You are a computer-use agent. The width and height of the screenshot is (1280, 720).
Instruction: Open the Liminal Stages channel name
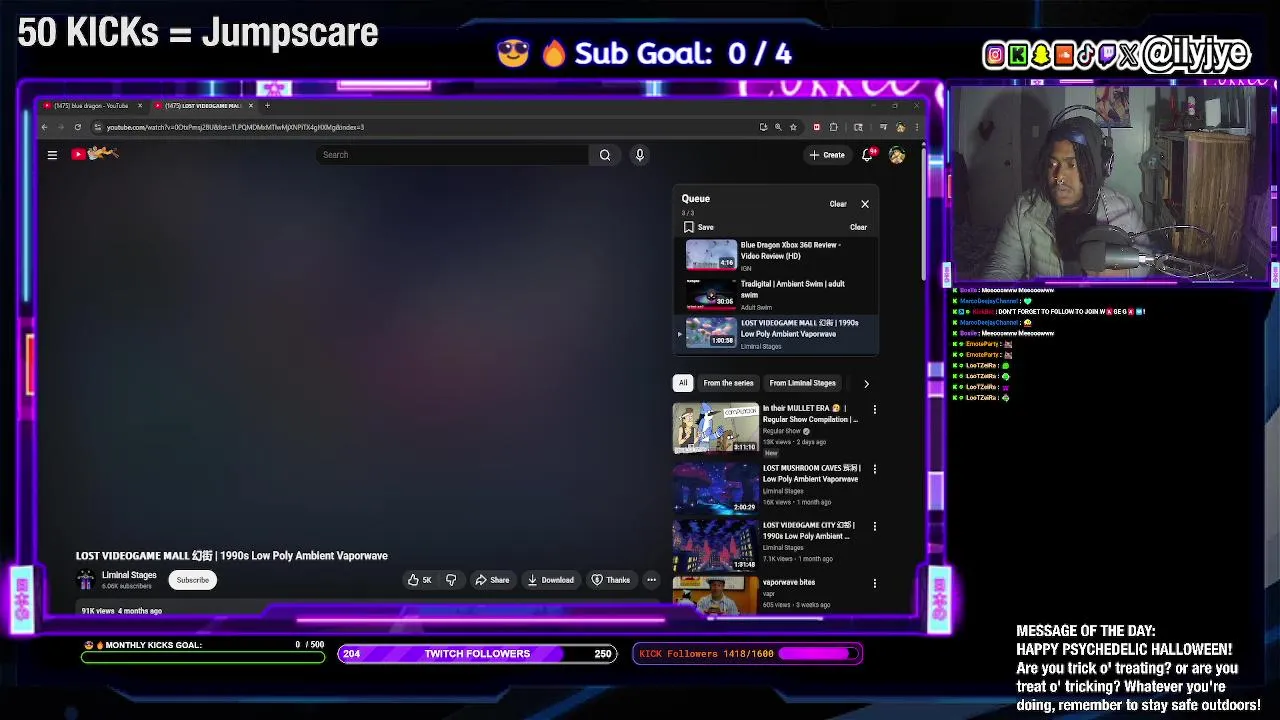coord(129,575)
